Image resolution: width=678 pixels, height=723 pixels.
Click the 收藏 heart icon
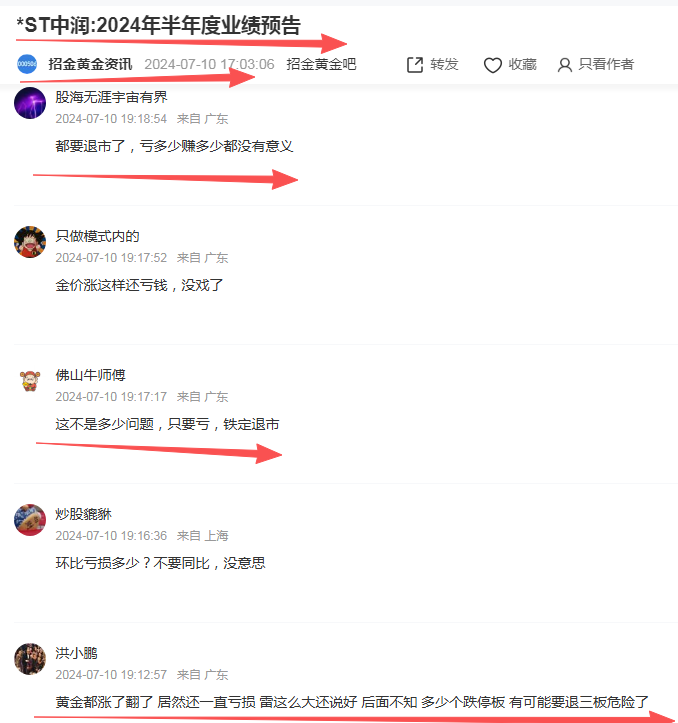point(492,65)
